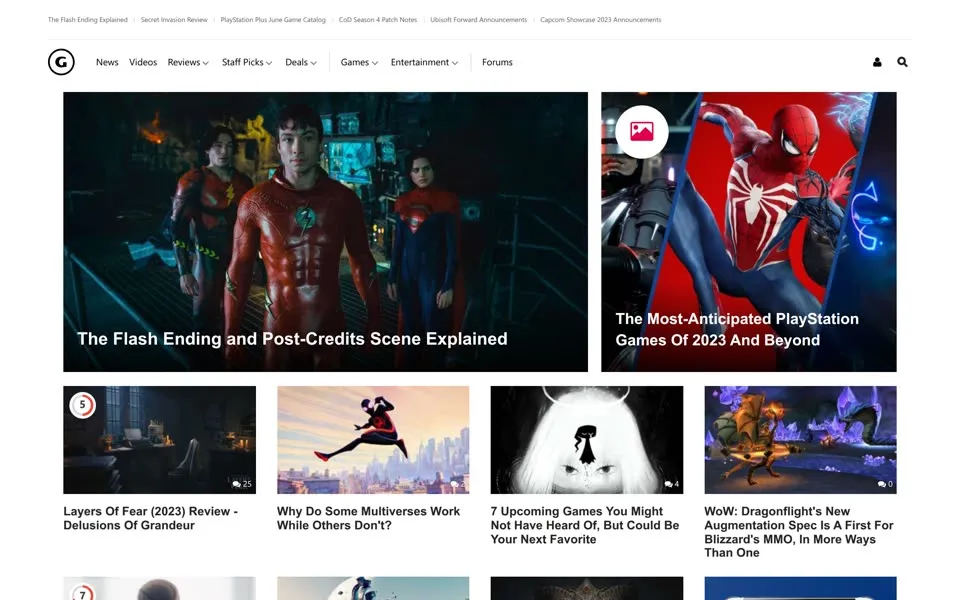The width and height of the screenshot is (960, 600).
Task: Click the review score 5 badge
Action: [x=83, y=405]
